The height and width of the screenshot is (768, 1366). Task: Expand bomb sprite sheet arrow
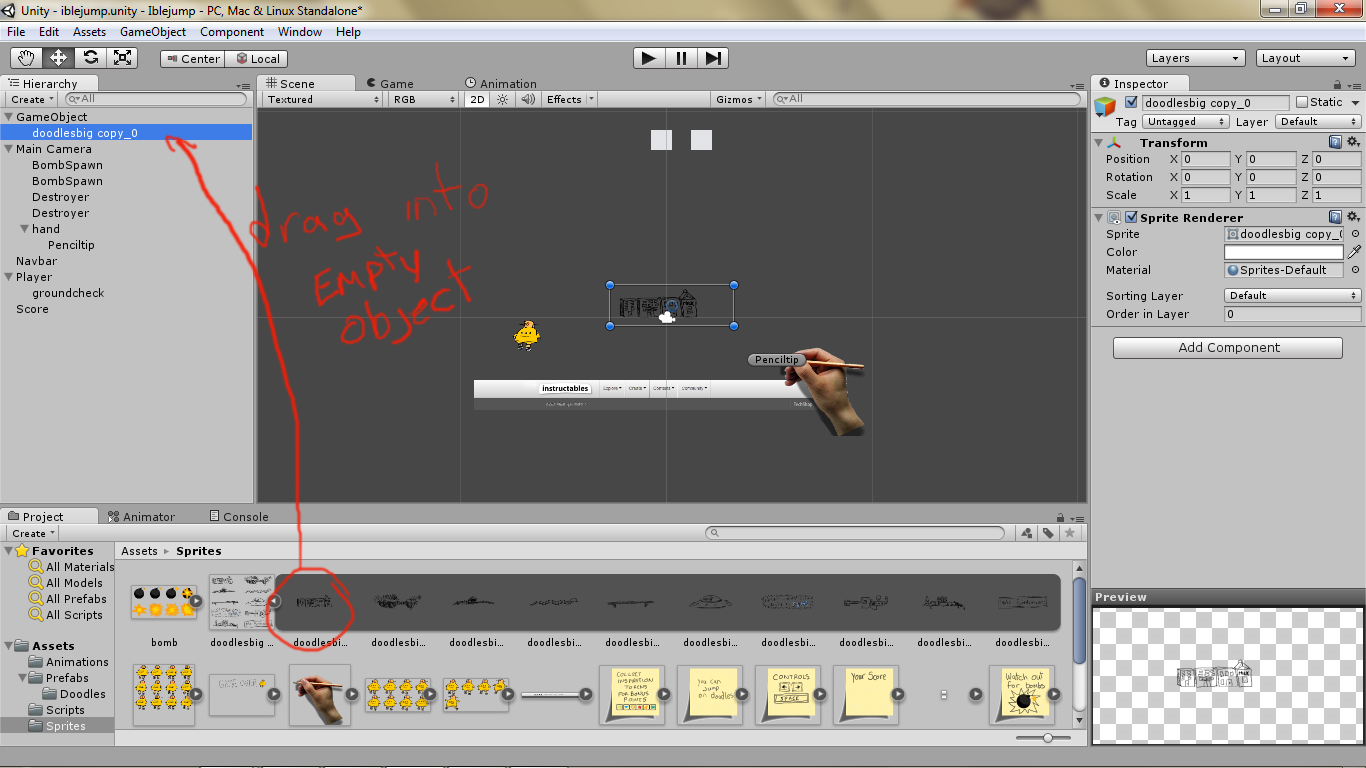pos(197,601)
